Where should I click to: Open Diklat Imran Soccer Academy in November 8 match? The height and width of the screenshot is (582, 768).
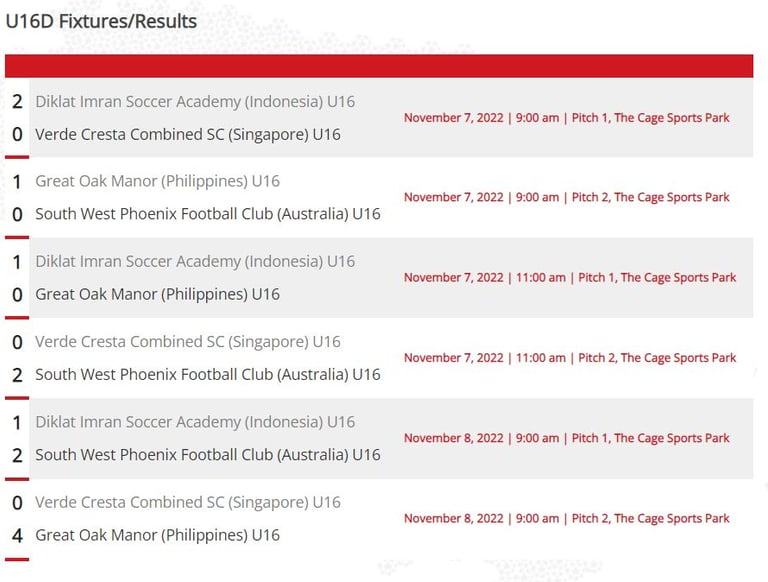point(195,422)
